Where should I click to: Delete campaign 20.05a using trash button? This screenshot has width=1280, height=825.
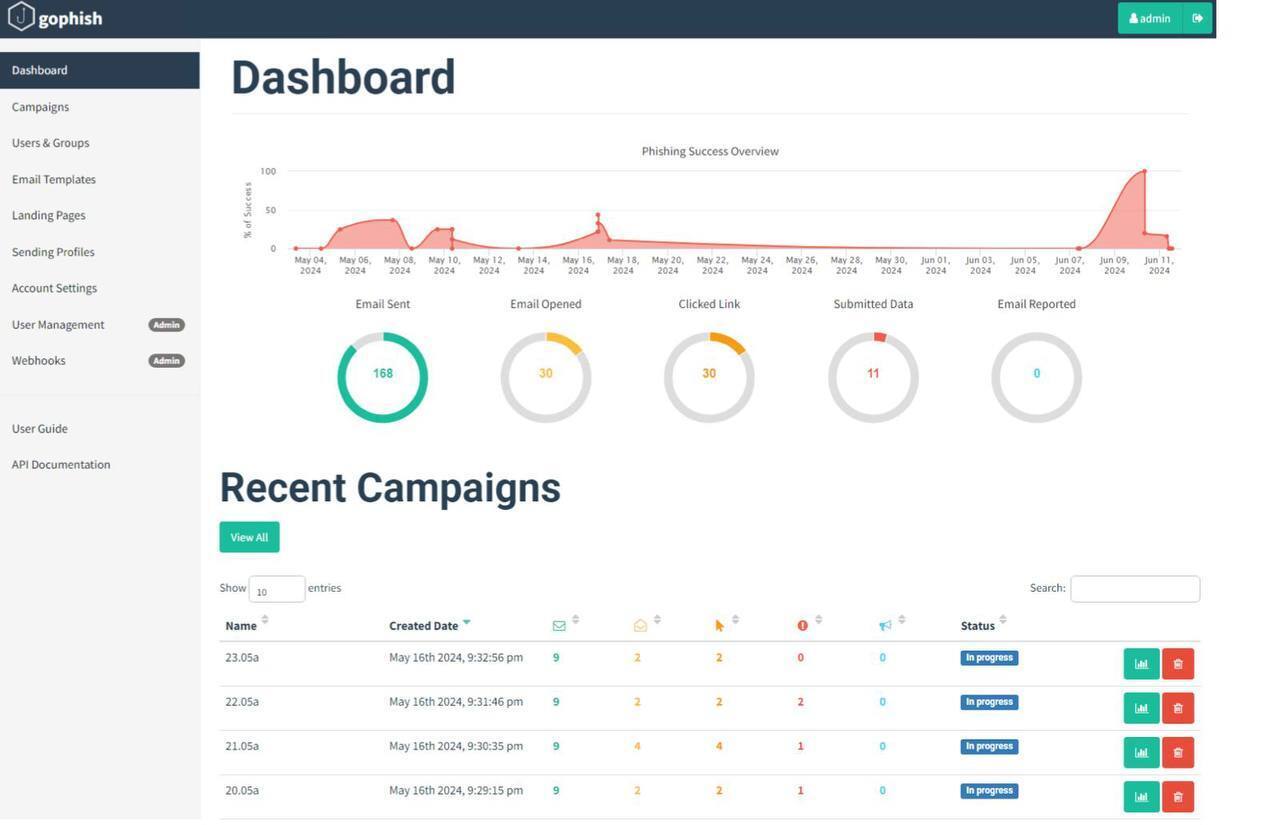(1177, 797)
